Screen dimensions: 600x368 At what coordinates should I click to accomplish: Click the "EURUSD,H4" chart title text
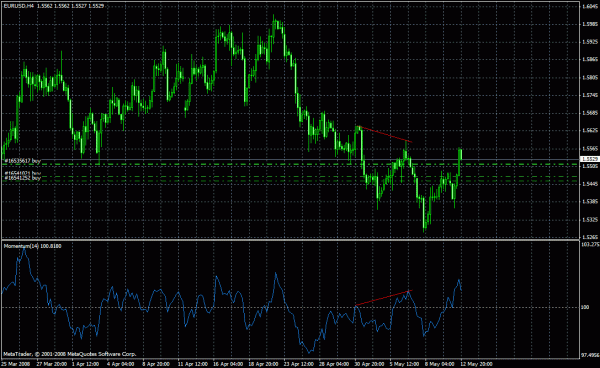click(x=19, y=6)
